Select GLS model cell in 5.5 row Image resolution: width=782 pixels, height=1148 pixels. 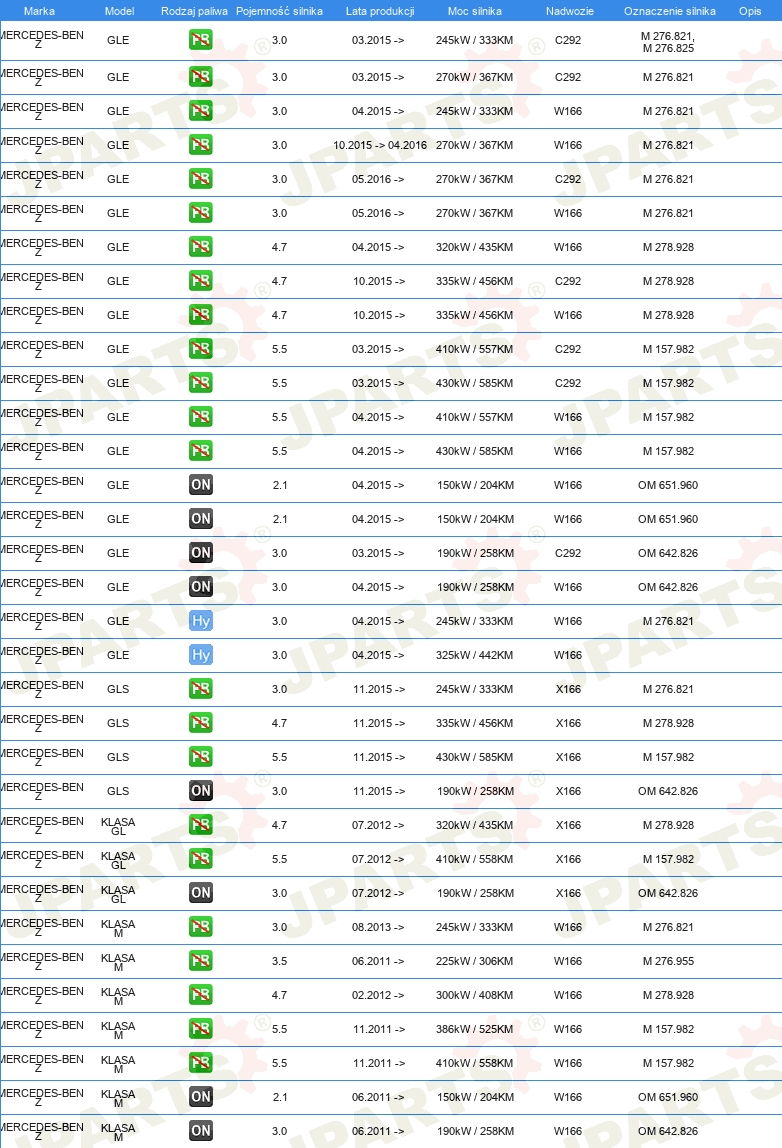118,757
